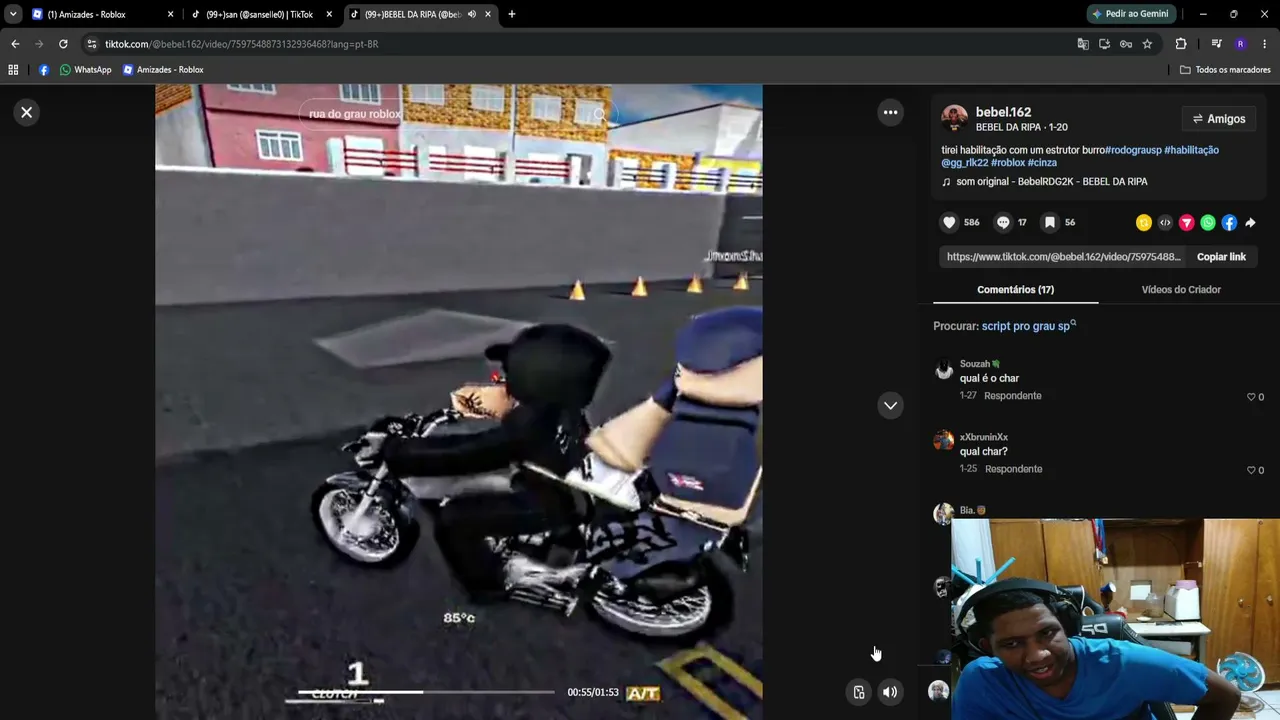Bookmark this page with star icon
The height and width of the screenshot is (720, 1280).
1147,44
